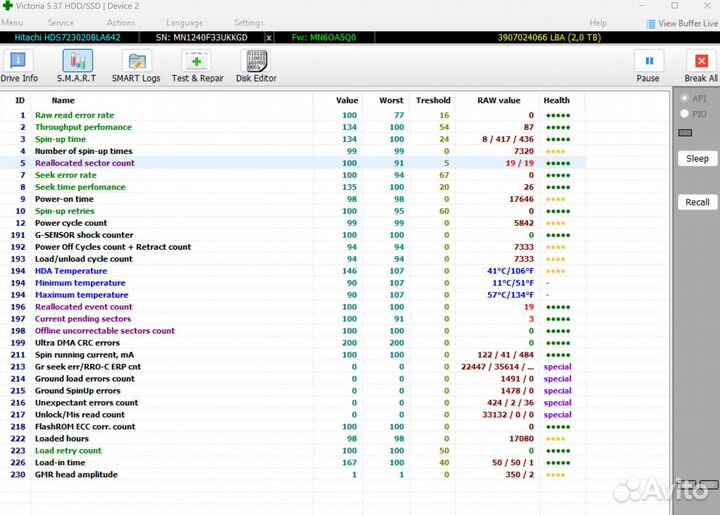
Task: Select the Reallocated sector count row
Action: click(85, 163)
